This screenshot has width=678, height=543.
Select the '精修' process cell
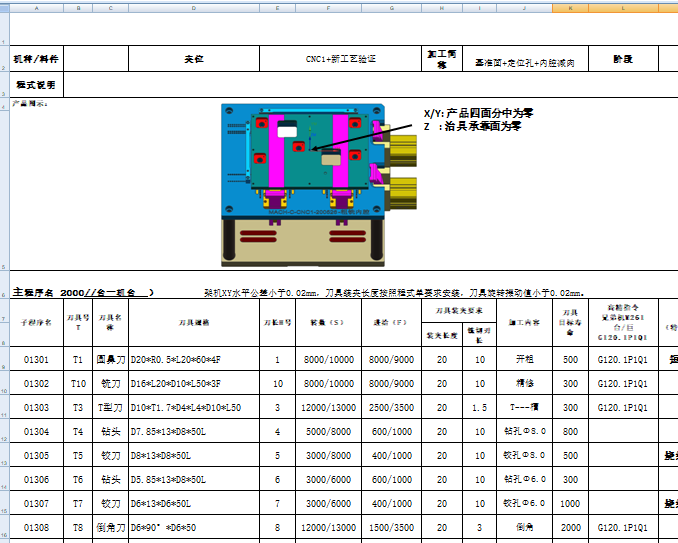[x=524, y=383]
